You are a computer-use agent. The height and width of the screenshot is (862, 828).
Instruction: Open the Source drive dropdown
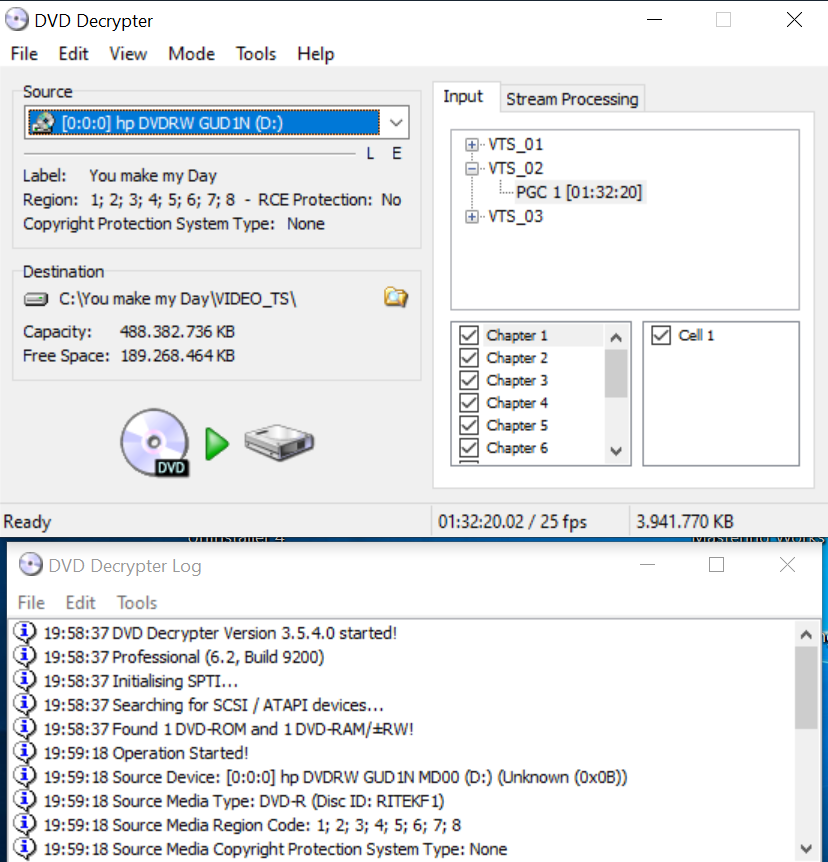coord(396,123)
